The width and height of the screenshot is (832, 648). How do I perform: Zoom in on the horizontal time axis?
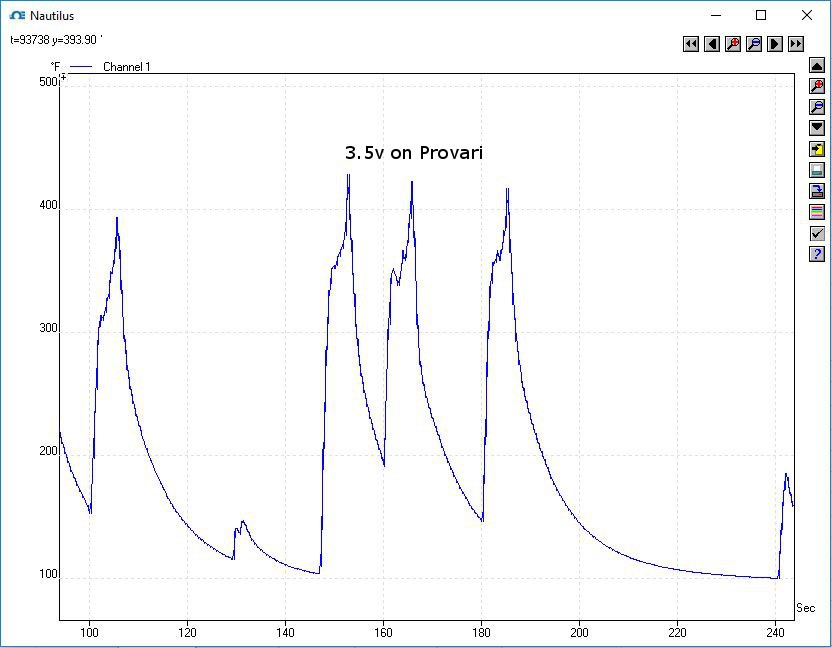click(x=733, y=44)
